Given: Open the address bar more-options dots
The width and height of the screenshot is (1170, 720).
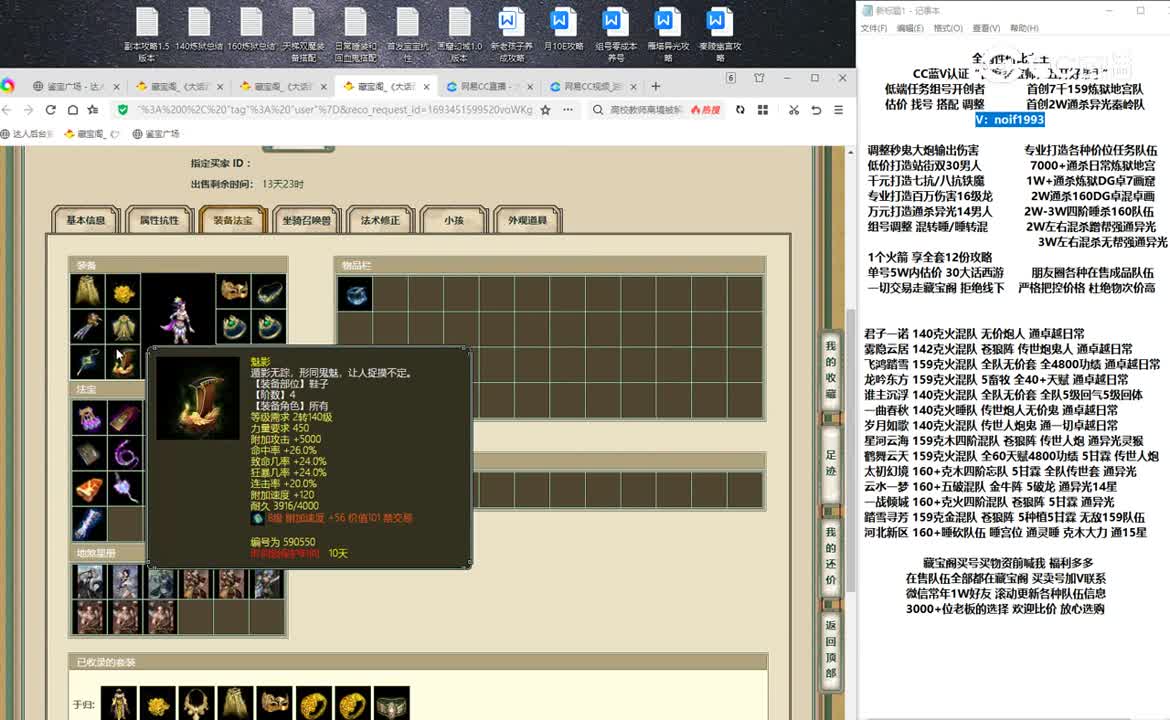Looking at the screenshot, I should [568, 110].
